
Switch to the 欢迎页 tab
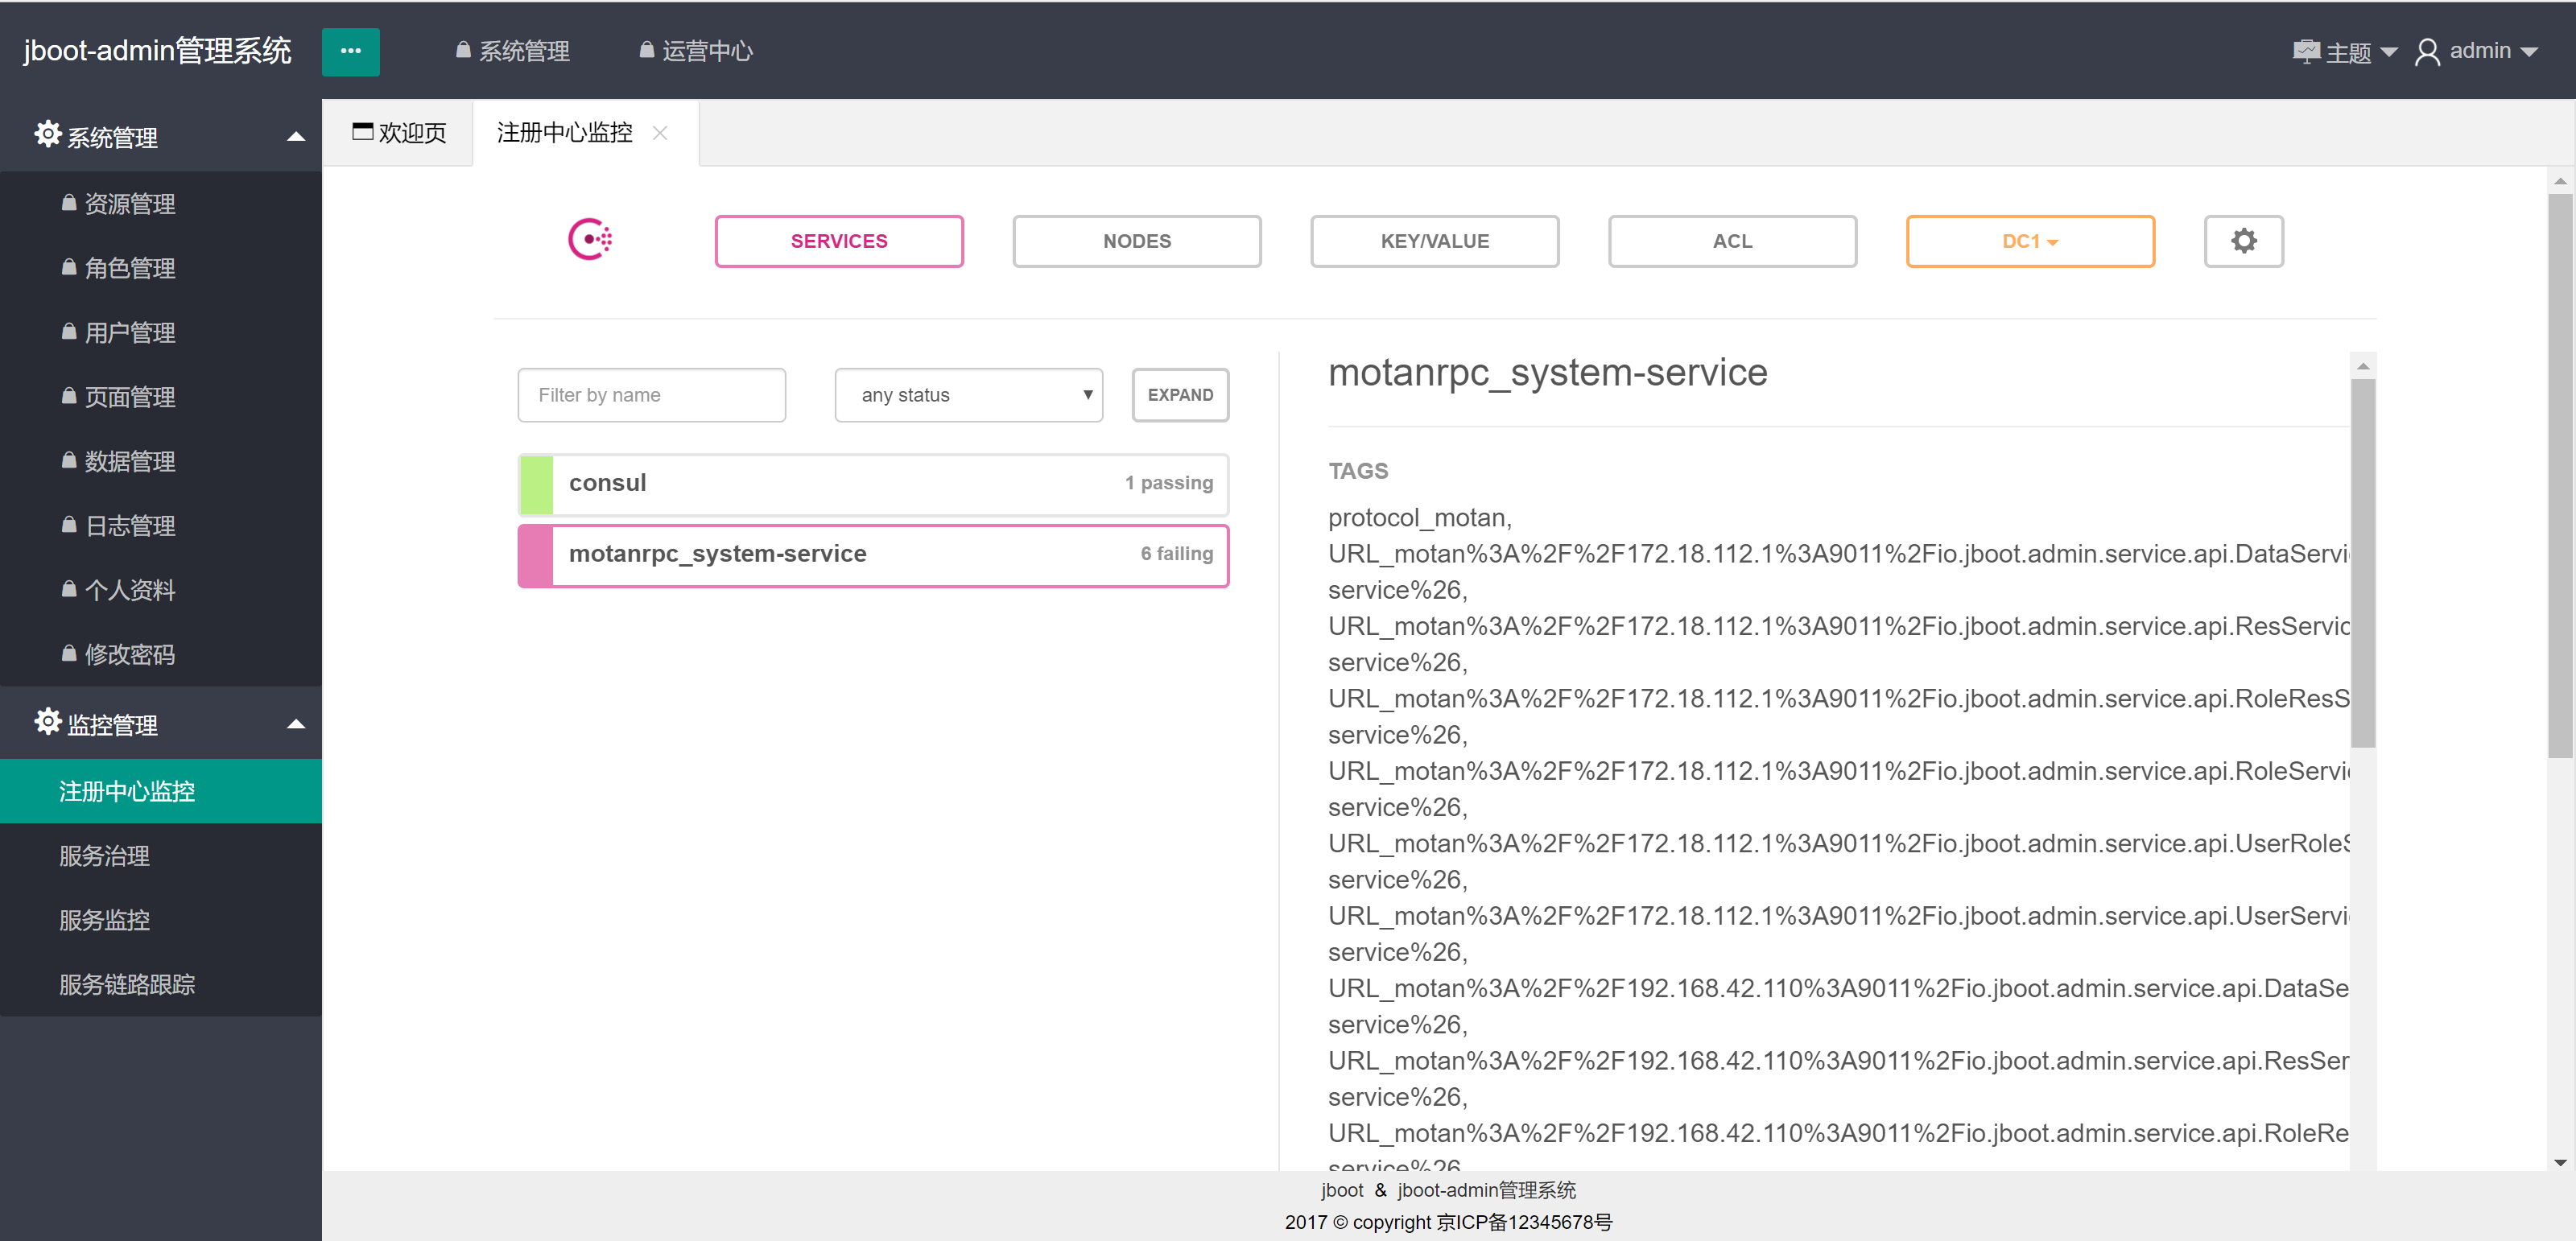[x=399, y=133]
